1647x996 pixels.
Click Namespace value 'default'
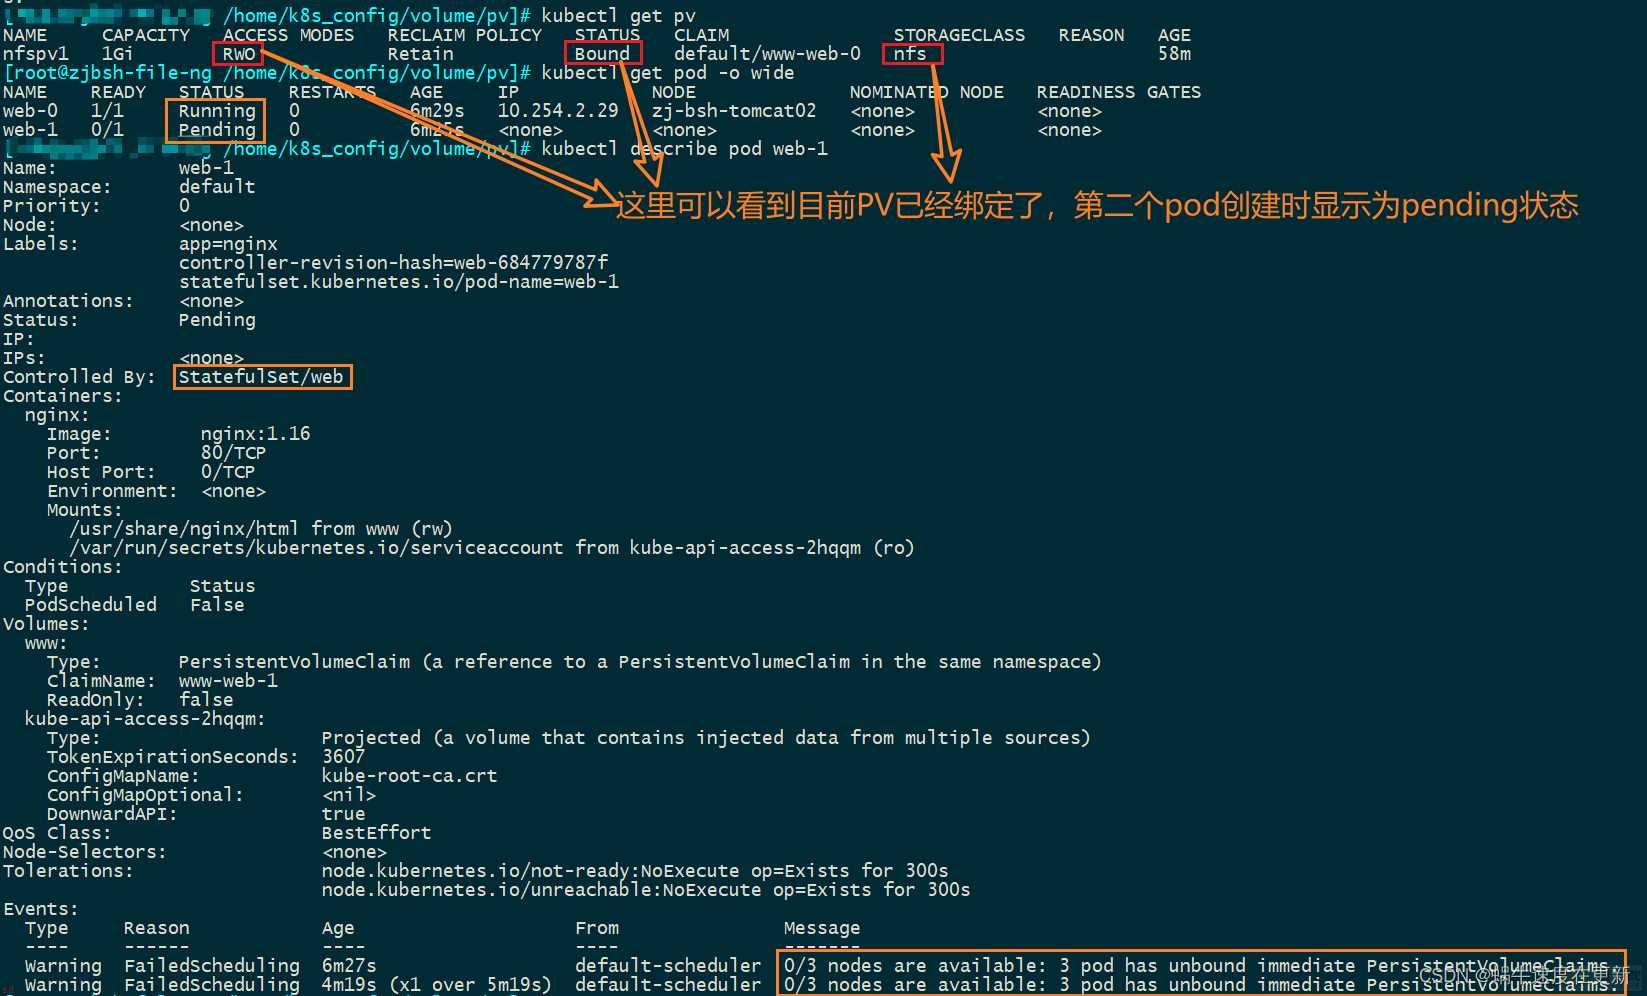(x=217, y=187)
